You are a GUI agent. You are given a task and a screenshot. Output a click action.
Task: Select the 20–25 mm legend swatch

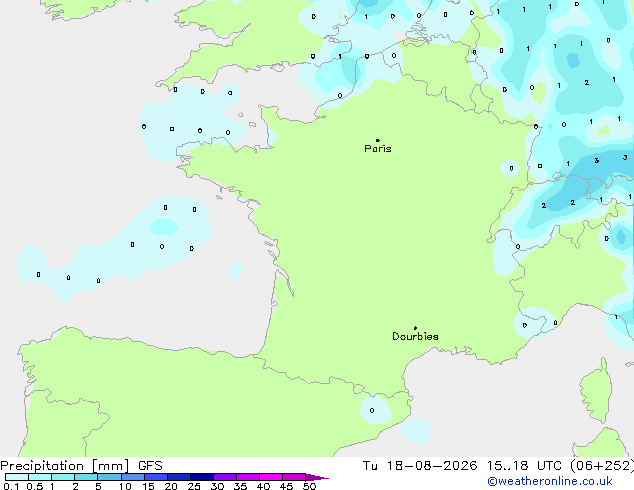click(x=179, y=477)
